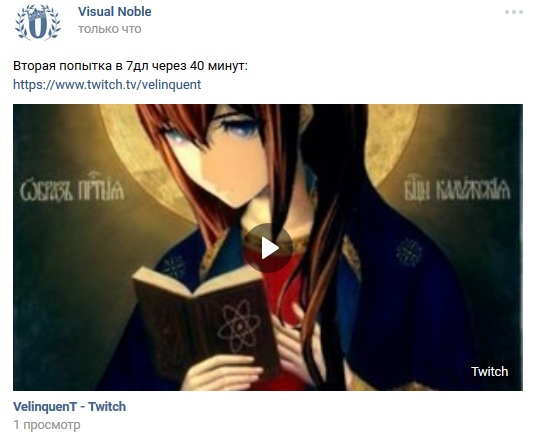This screenshot has width=539, height=440.
Task: Click the open book in the preview image
Action: tap(203, 316)
